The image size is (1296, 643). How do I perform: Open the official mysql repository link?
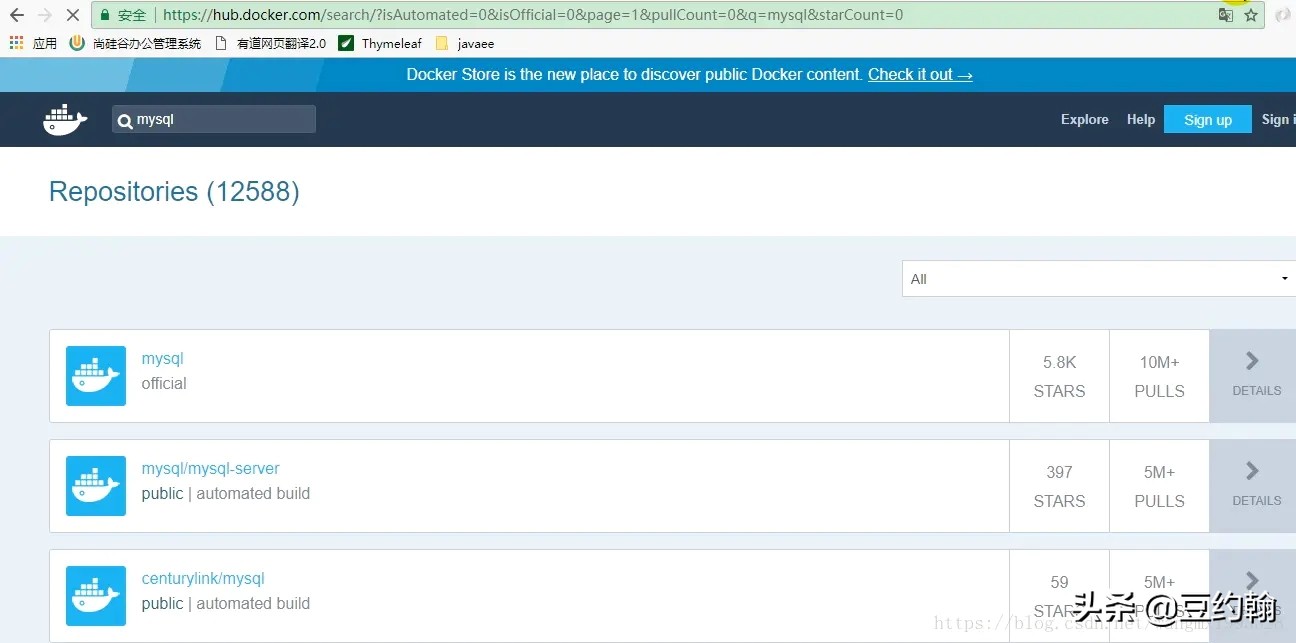(163, 359)
